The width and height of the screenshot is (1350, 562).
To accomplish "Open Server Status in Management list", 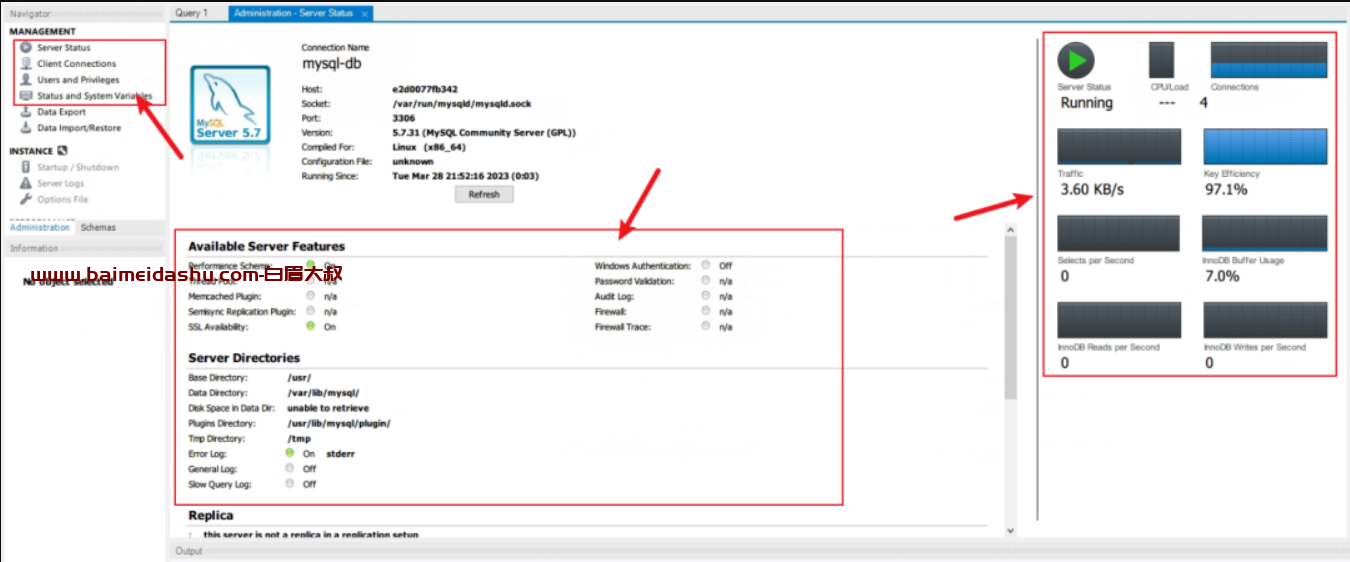I will tap(64, 47).
